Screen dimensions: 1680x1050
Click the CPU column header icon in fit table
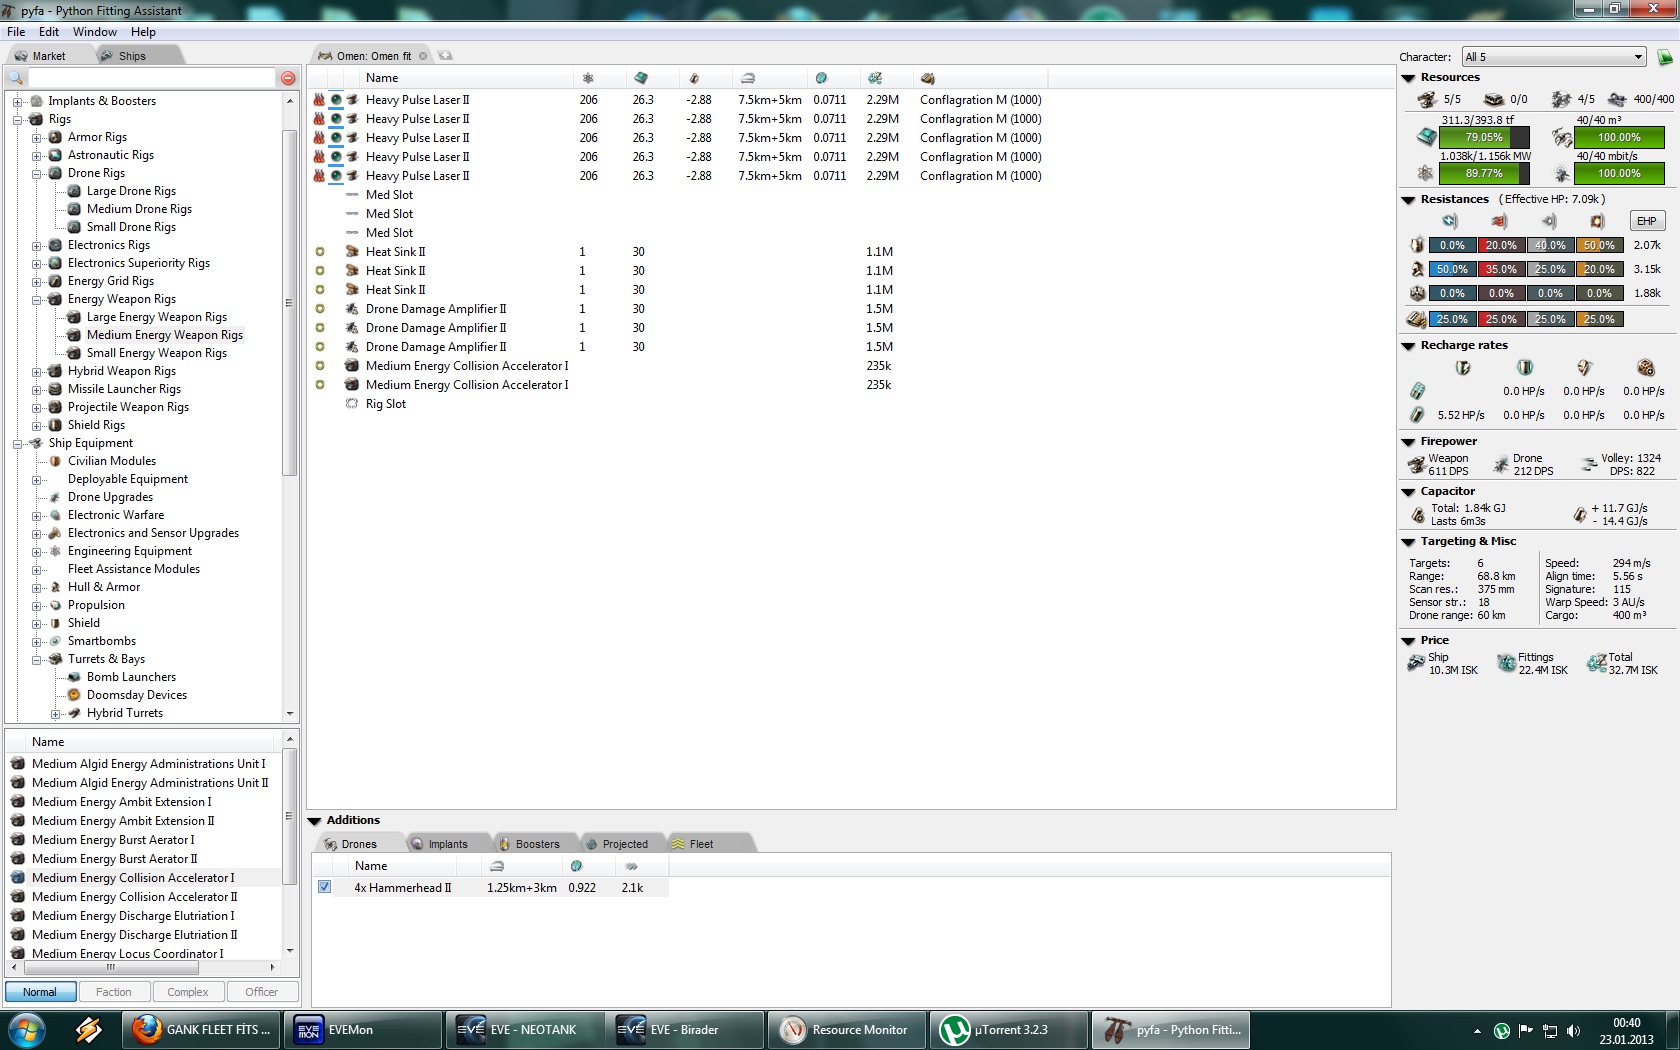tap(641, 78)
